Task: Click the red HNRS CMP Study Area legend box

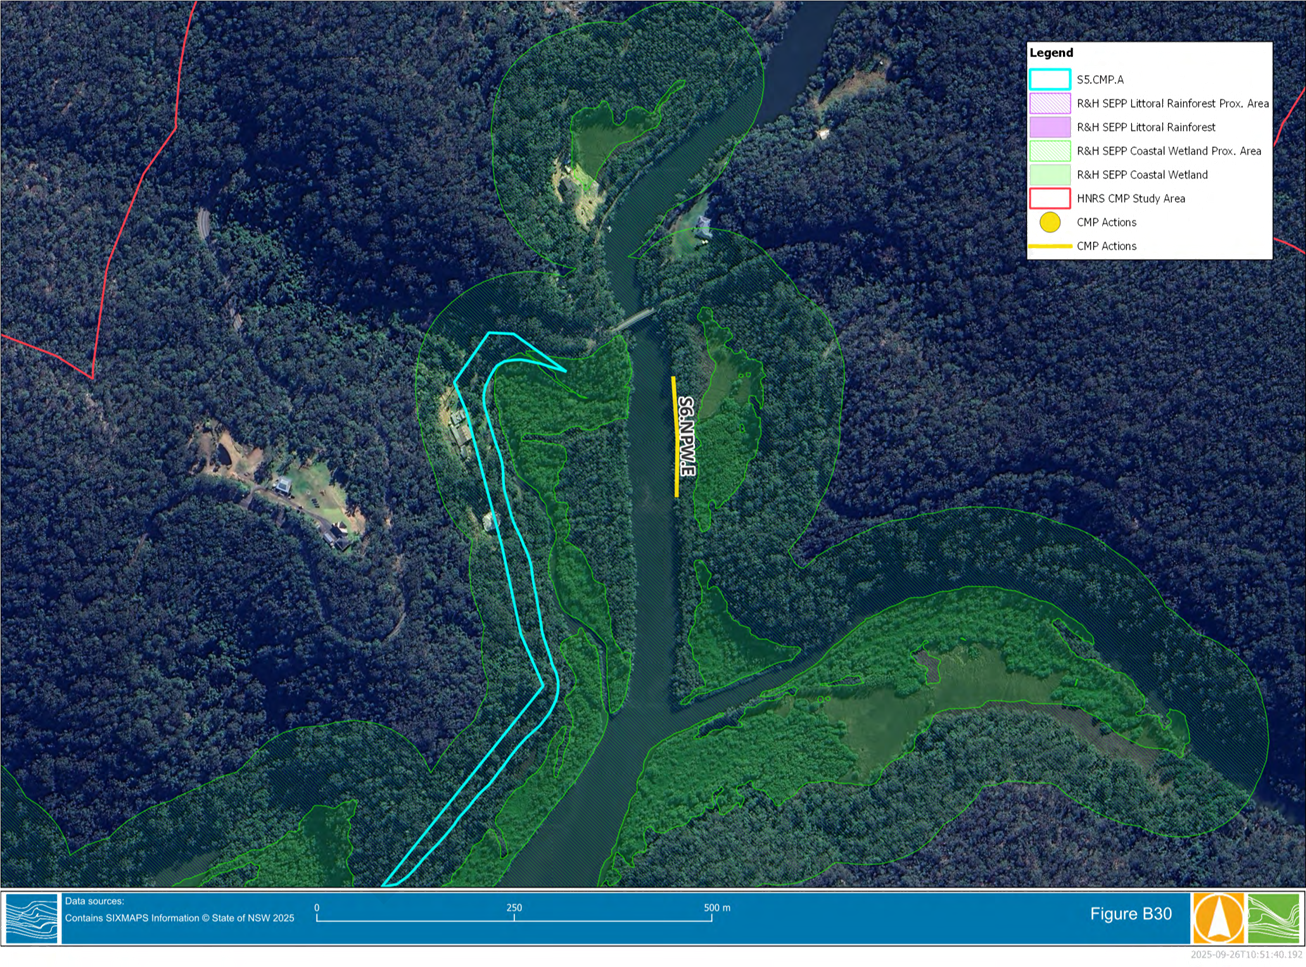Action: [x=1050, y=198]
